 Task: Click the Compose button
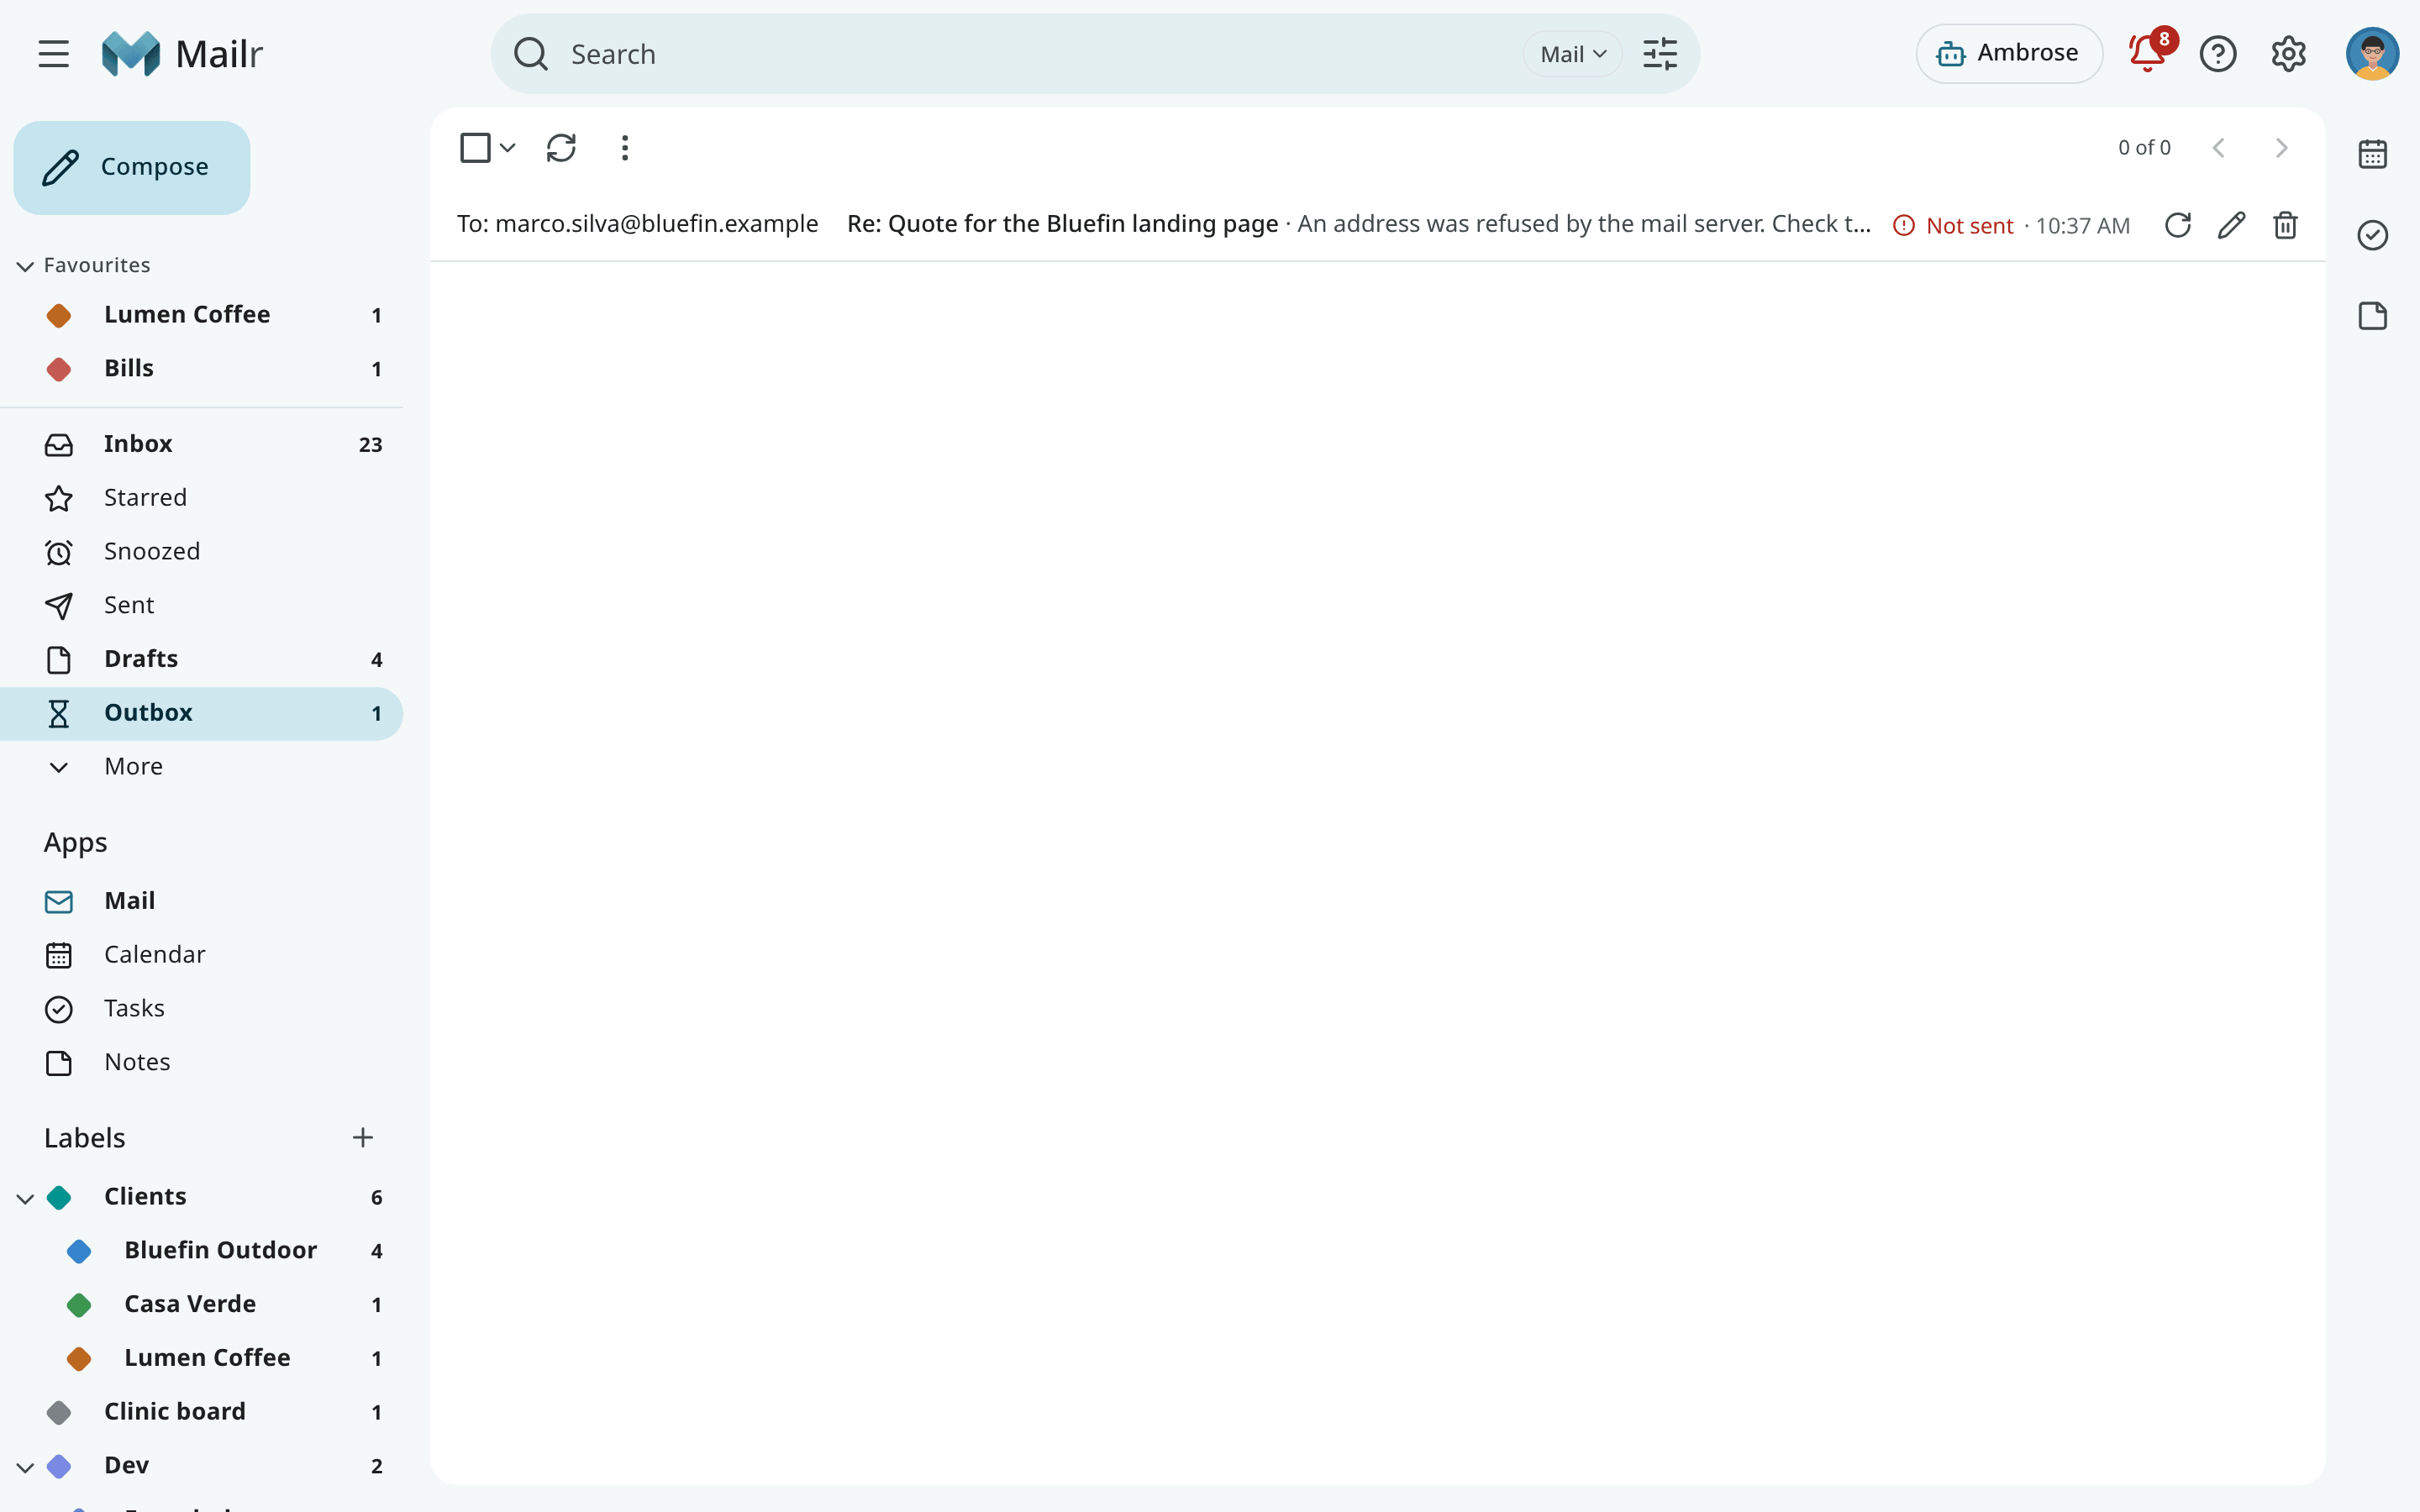coord(132,167)
